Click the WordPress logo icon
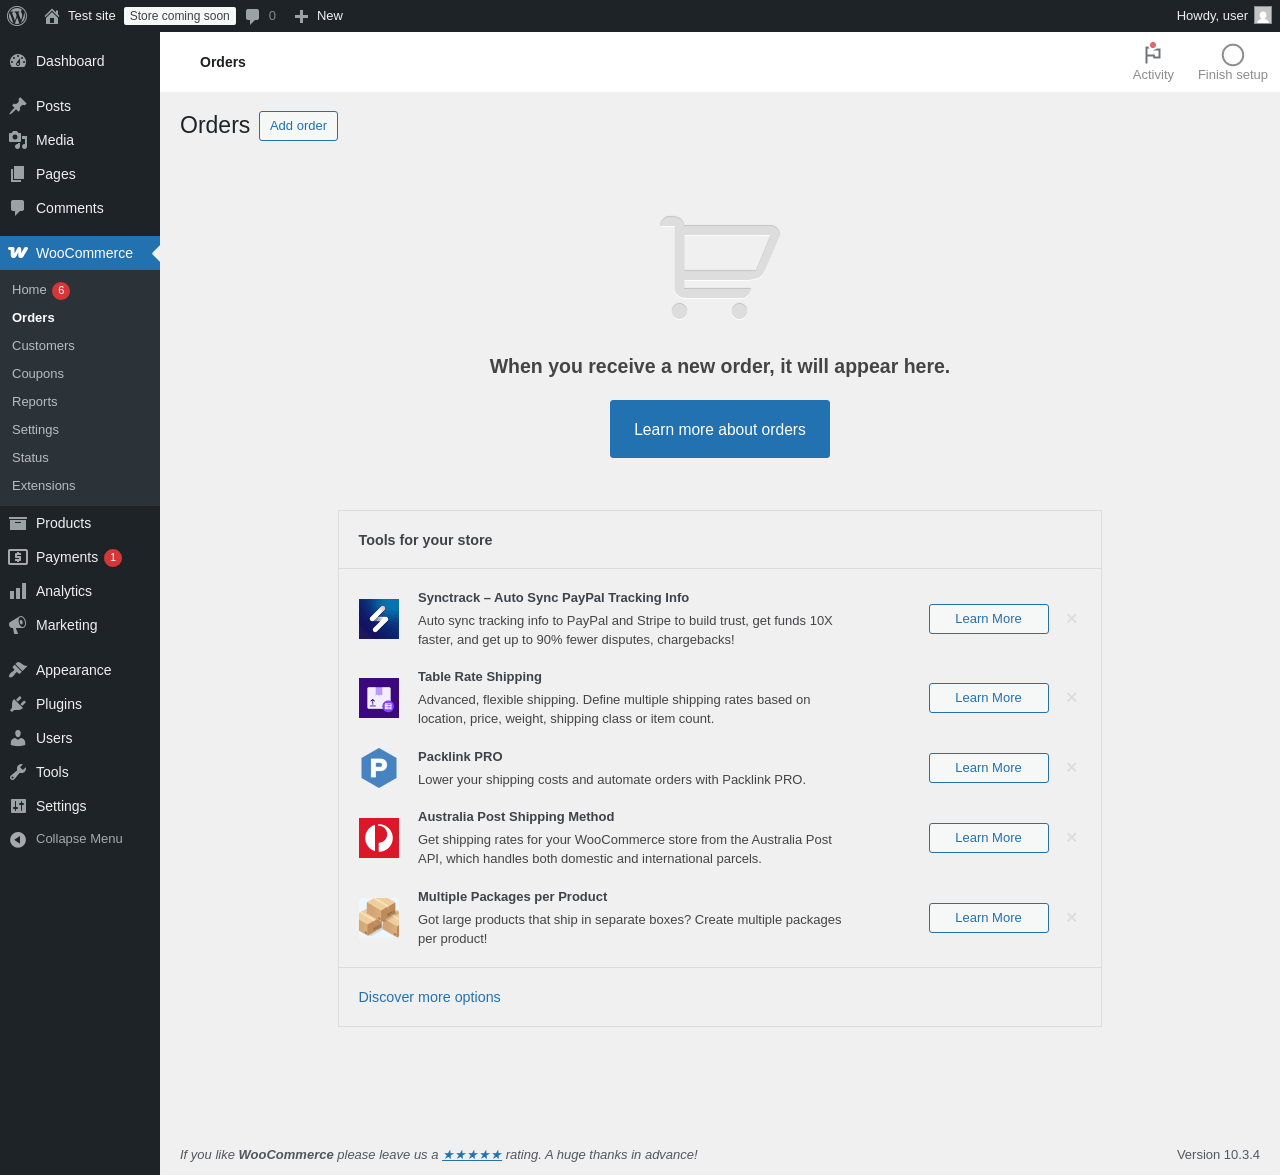The height and width of the screenshot is (1175, 1280). 17,16
